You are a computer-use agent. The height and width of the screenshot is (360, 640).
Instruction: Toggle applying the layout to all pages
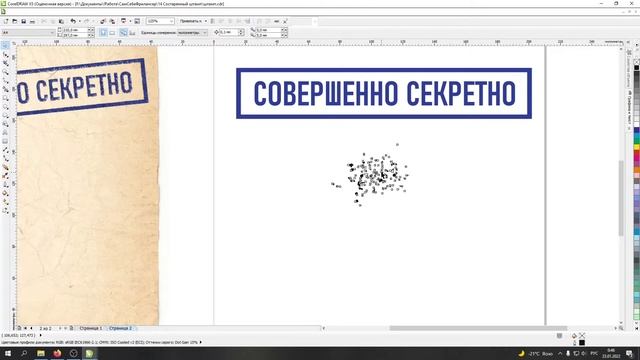click(x=123, y=32)
